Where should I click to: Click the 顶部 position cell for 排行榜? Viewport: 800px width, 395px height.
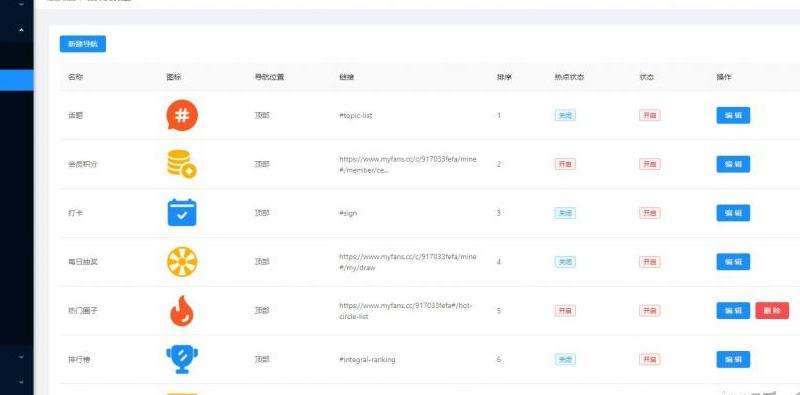coord(262,359)
